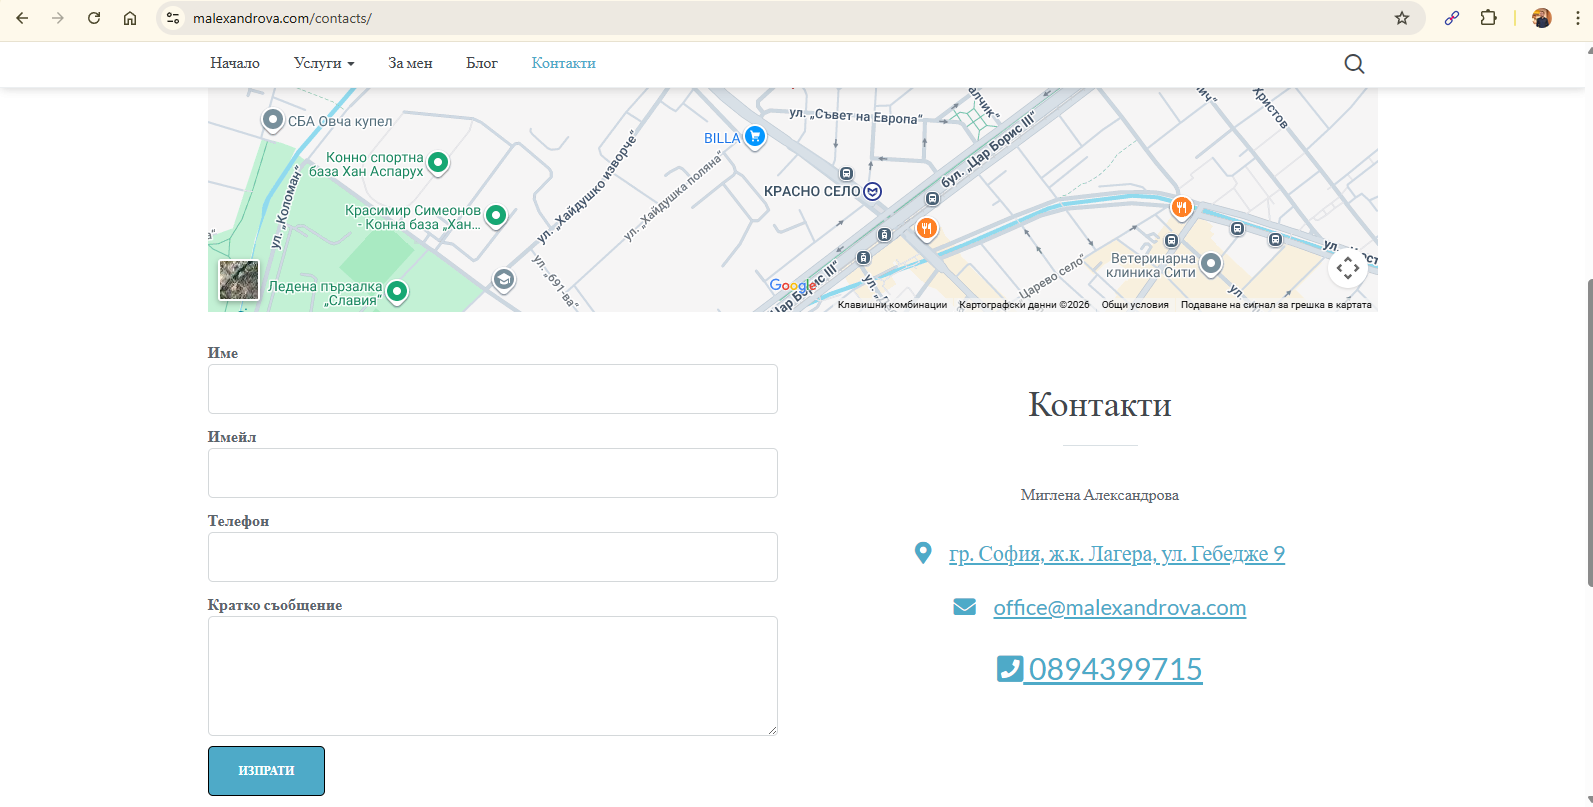Toggle the map fullscreen view button
This screenshot has height=807, width=1593.
(x=1347, y=268)
